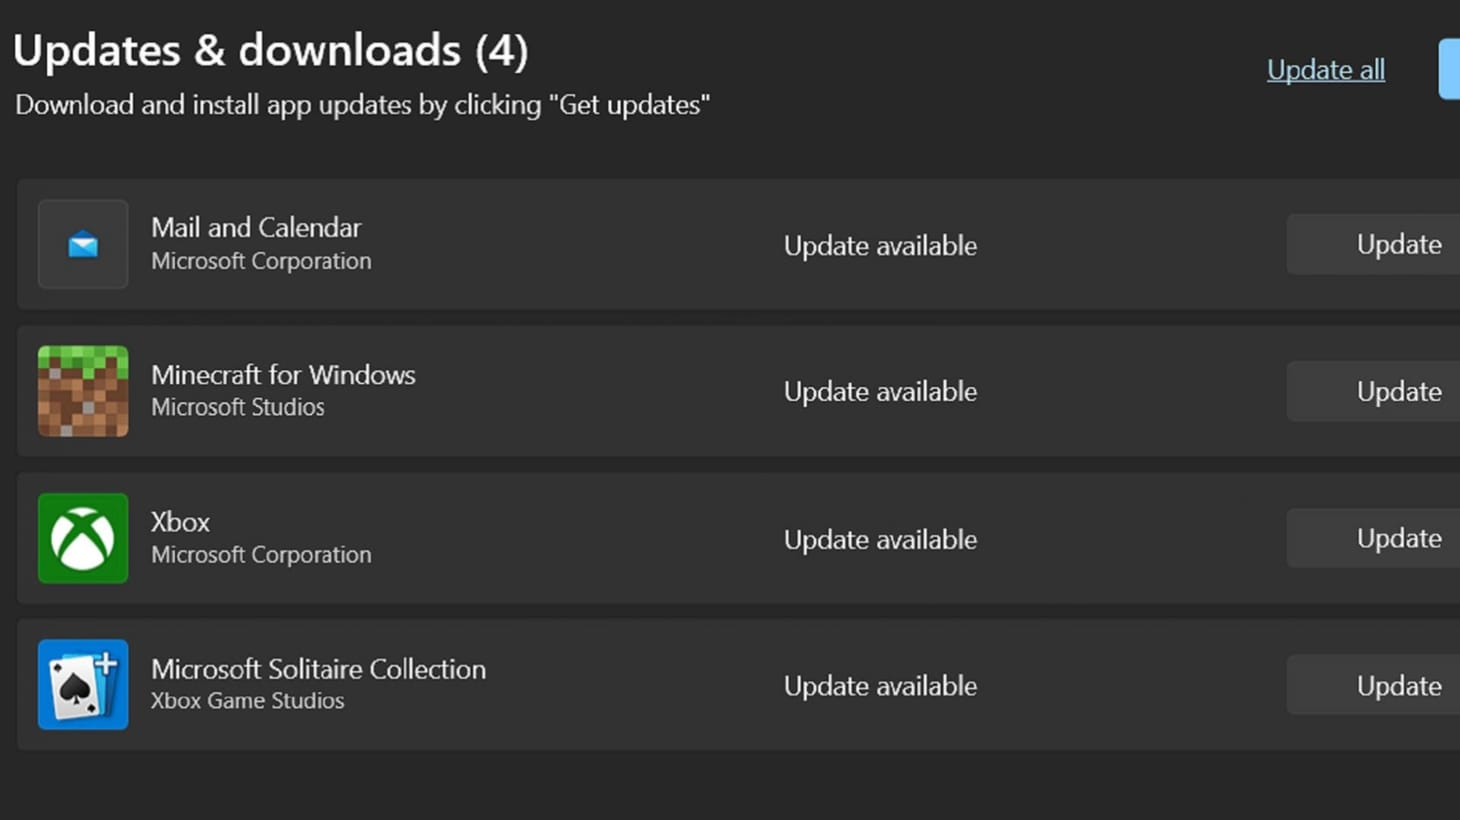
Task: Update Microsoft Solitaire Collection
Action: pyautogui.click(x=1397, y=685)
